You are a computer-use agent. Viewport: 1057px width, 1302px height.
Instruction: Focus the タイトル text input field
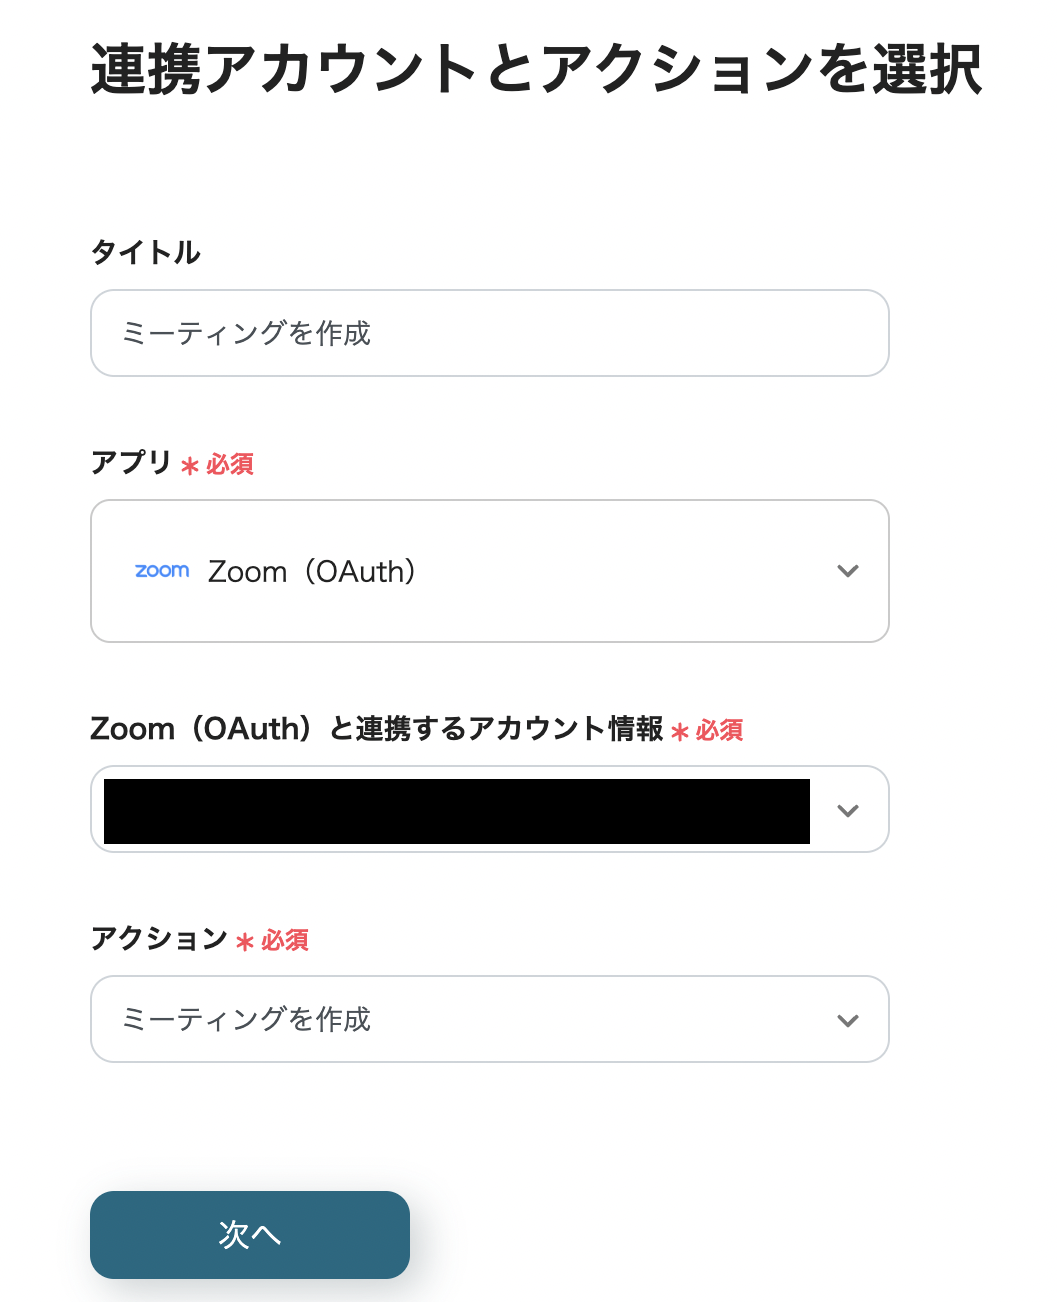tap(490, 333)
